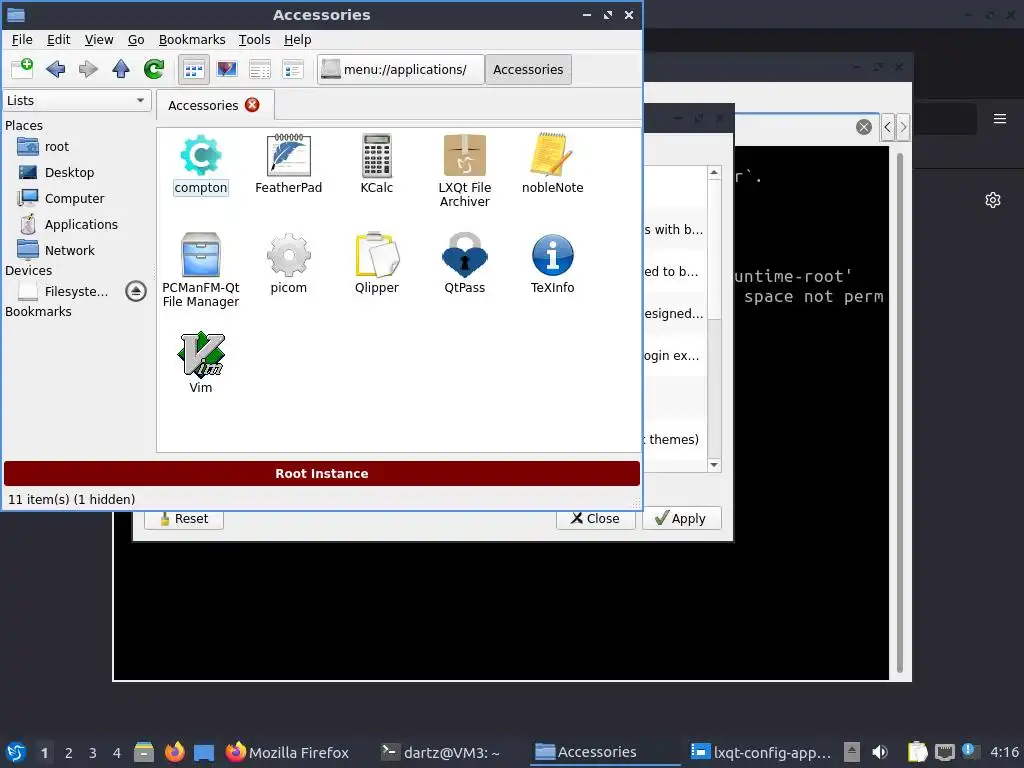This screenshot has width=1024, height=768.
Task: Open the View menu
Action: (x=99, y=40)
